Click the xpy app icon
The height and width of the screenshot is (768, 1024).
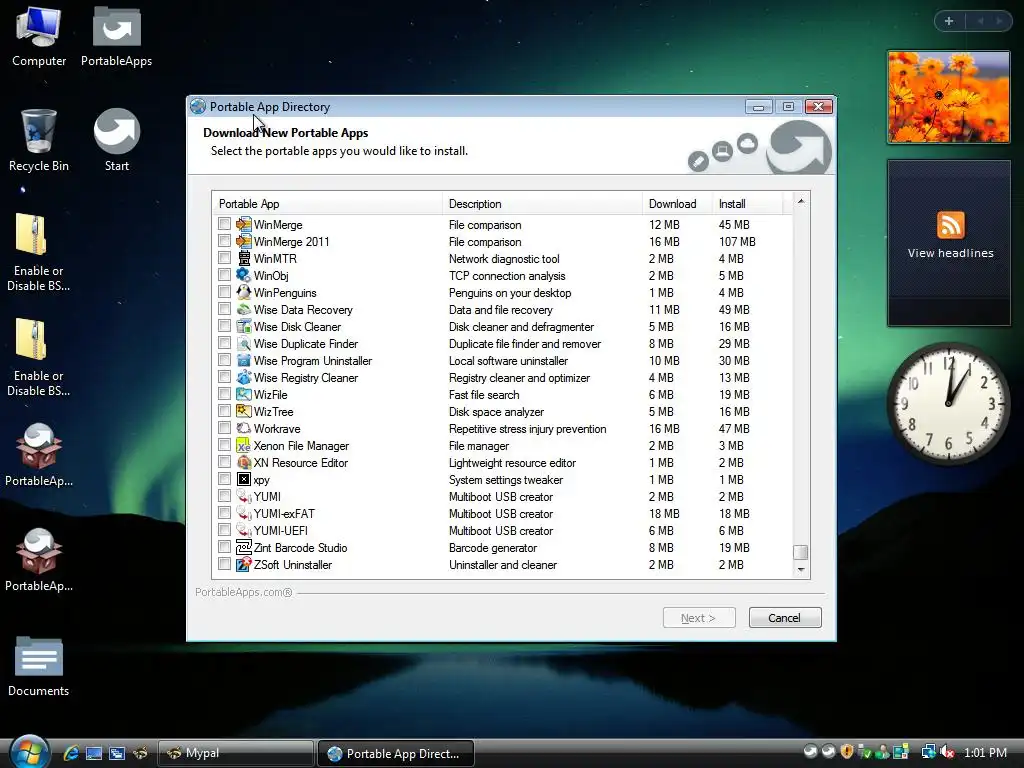244,479
